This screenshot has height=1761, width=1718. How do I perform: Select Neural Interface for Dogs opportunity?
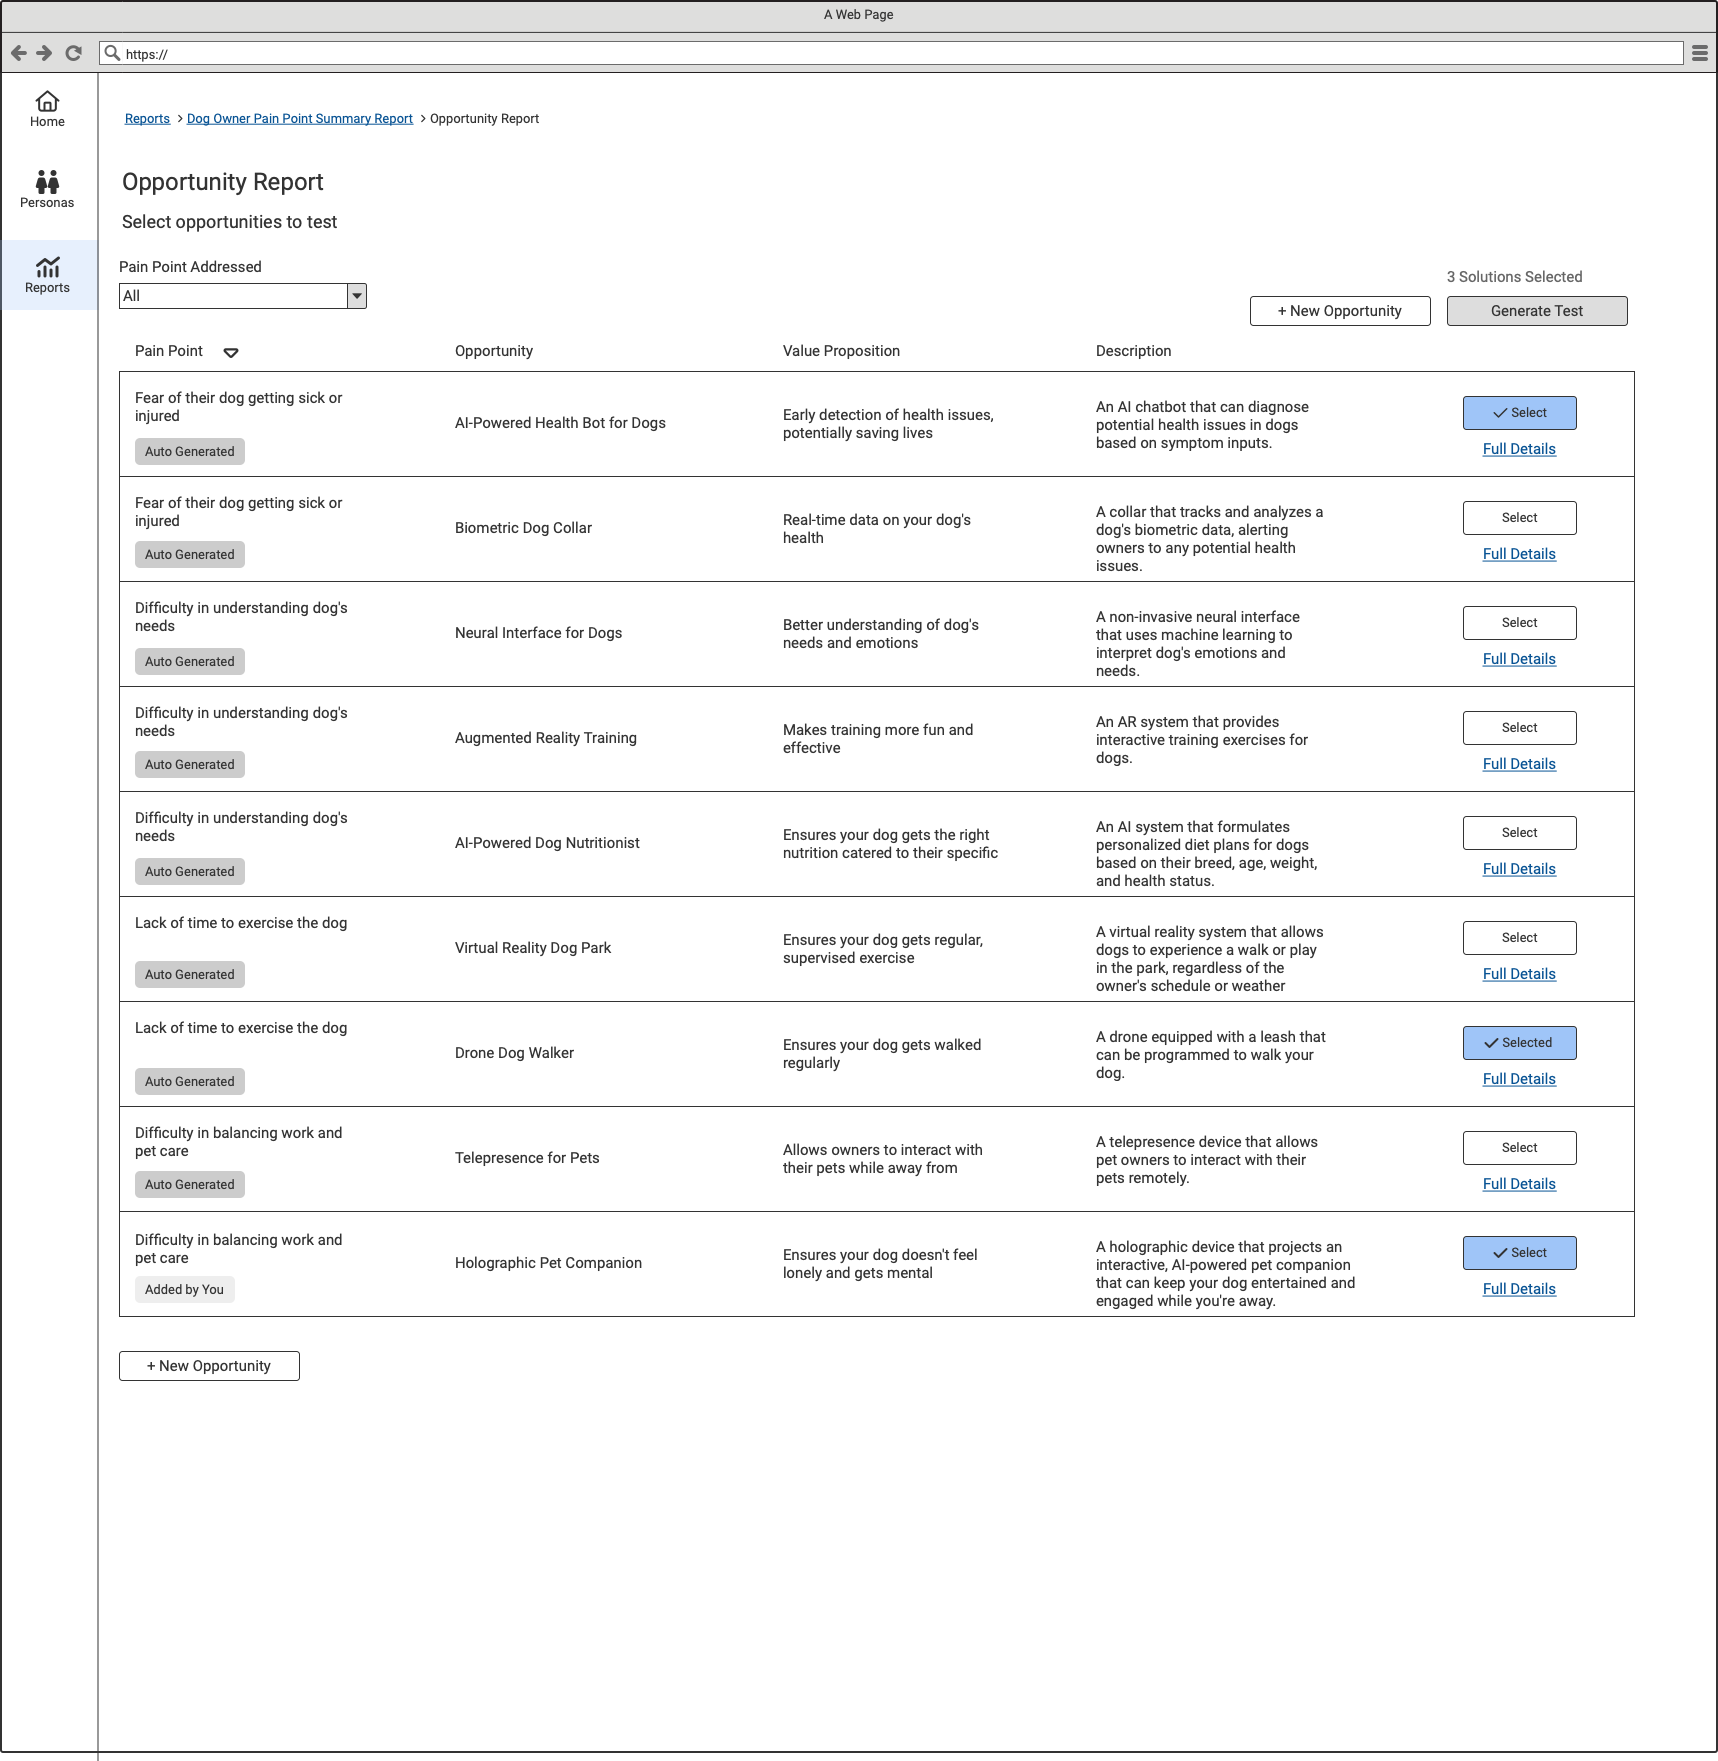coord(1520,623)
